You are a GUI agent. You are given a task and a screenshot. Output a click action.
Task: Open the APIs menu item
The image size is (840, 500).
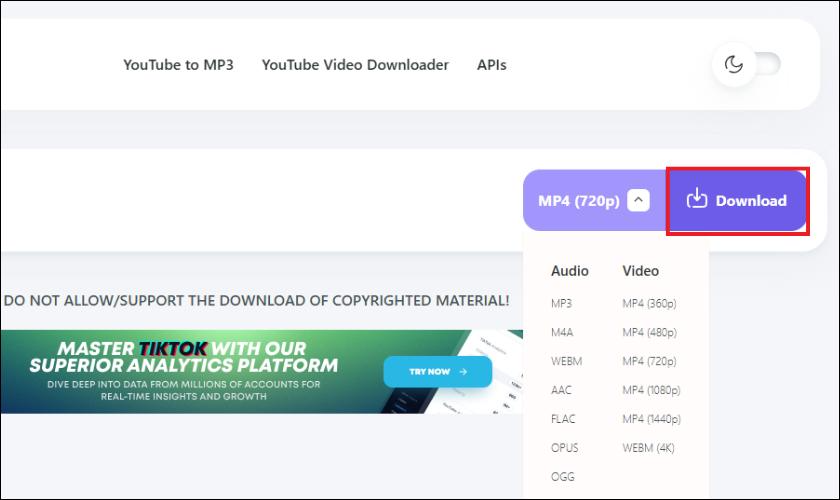(x=492, y=65)
